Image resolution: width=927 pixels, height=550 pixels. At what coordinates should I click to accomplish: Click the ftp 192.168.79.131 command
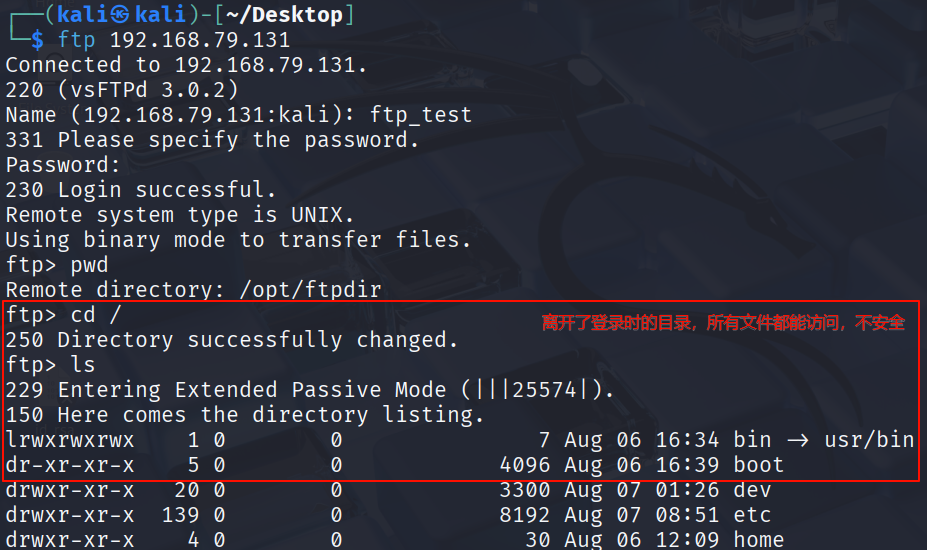point(174,40)
